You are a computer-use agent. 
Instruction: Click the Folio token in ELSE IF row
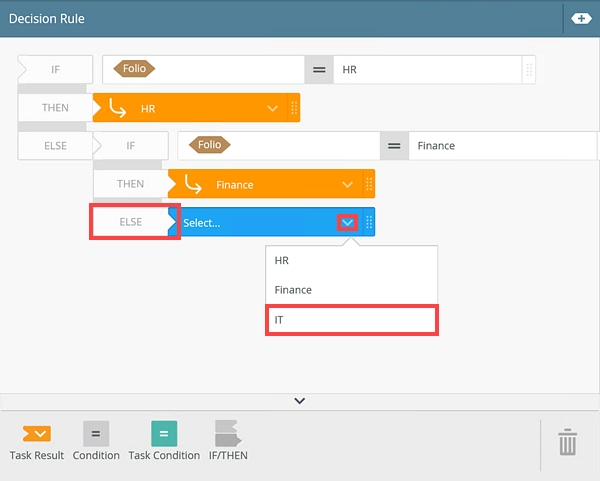click(210, 145)
